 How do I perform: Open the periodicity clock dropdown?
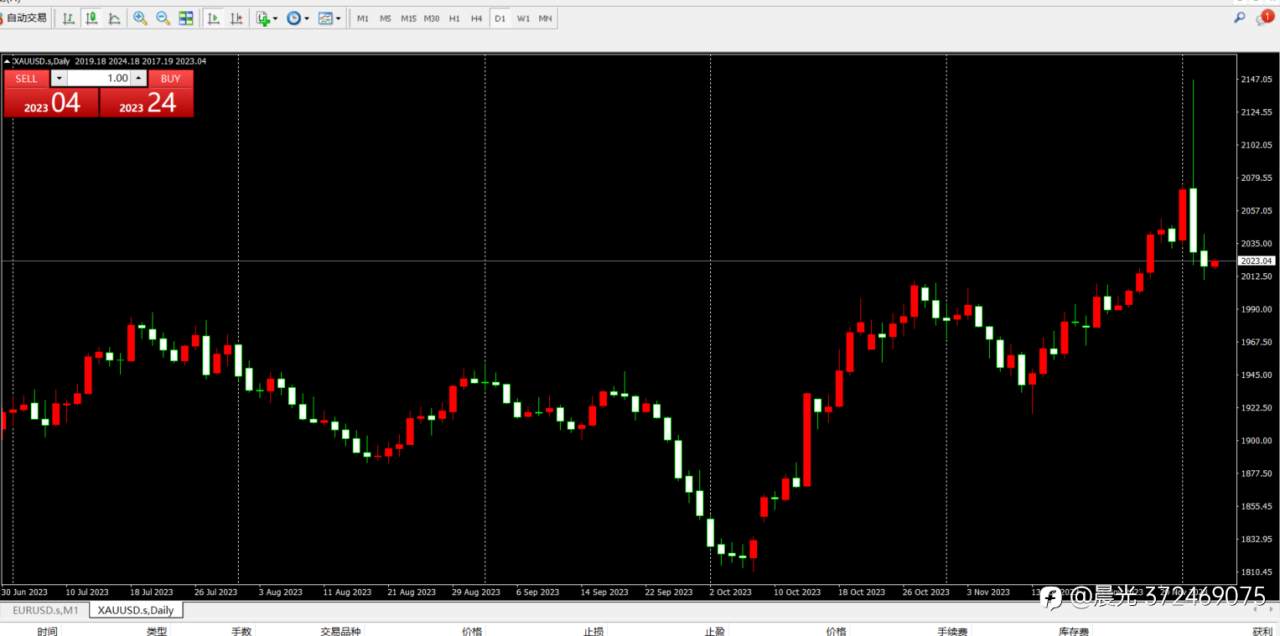click(x=297, y=18)
